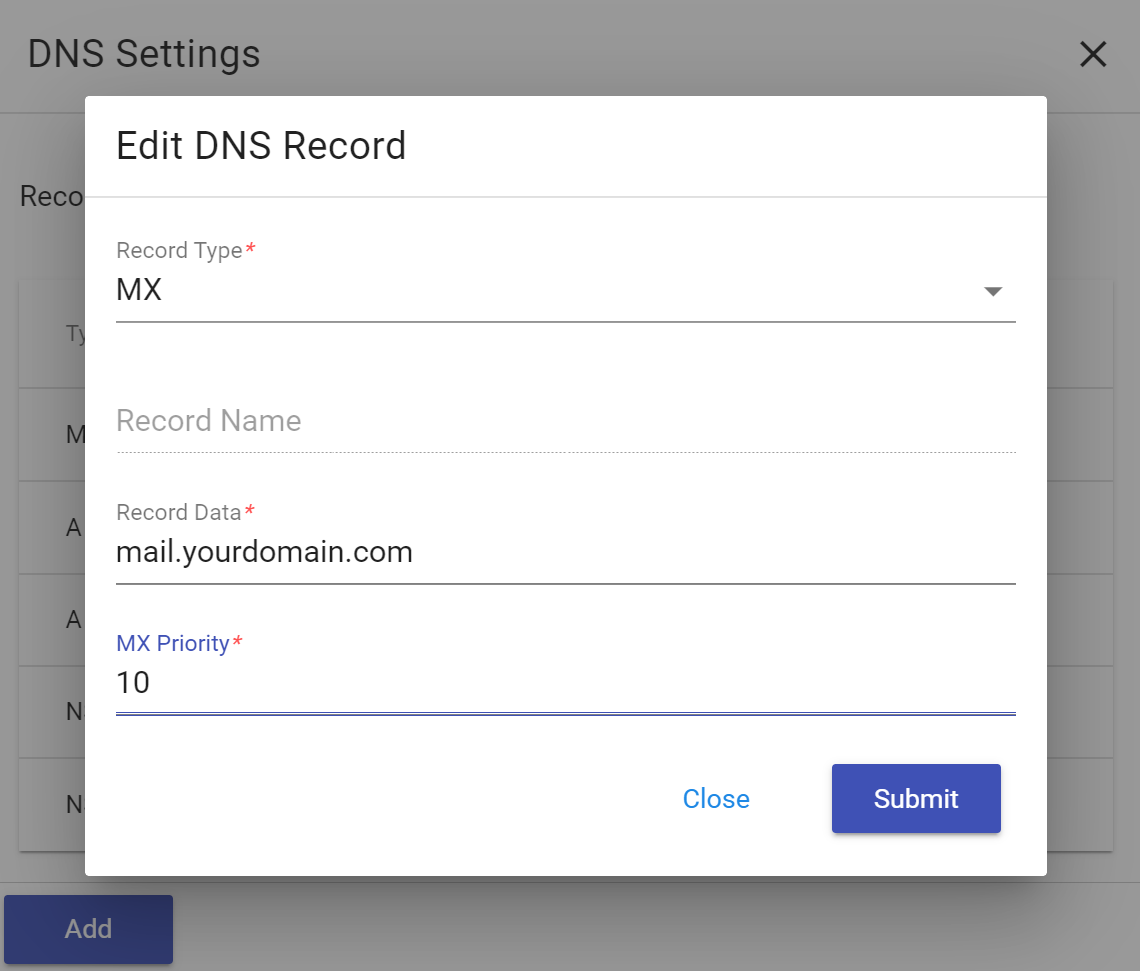Close the Edit DNS Record dialog

coord(716,798)
